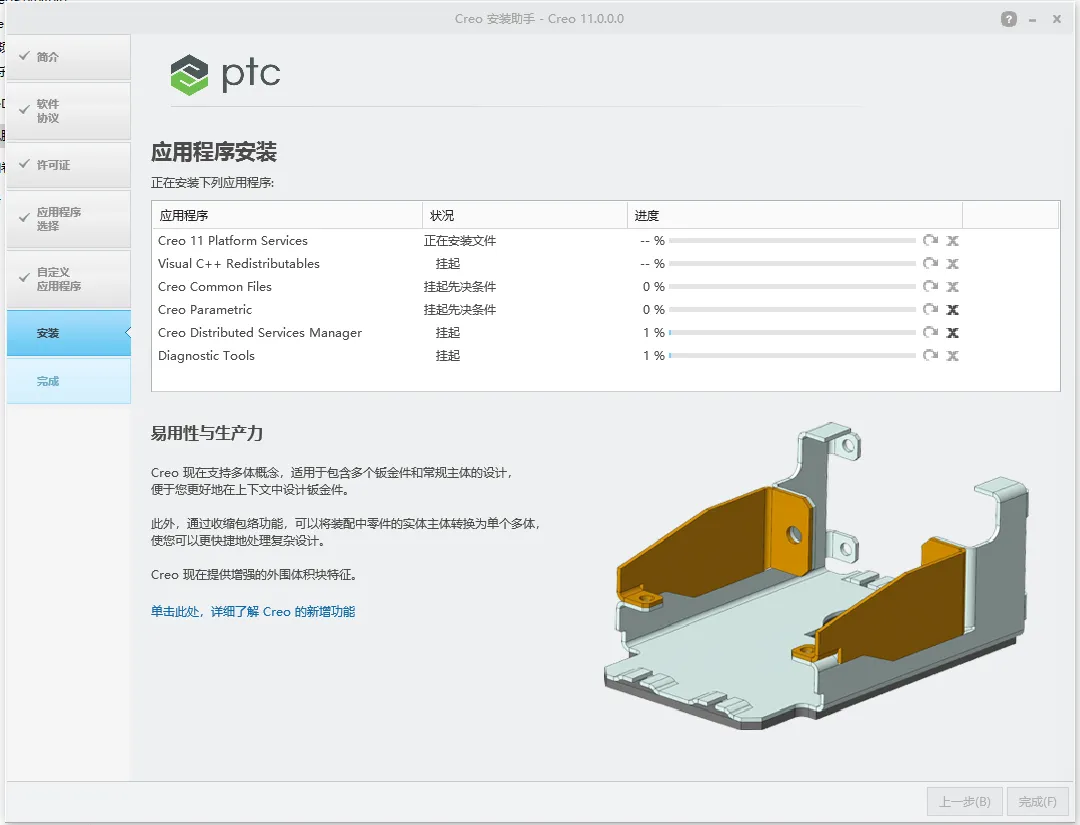Cancel Creo 11 Platform Services installation
The height and width of the screenshot is (825, 1080).
953,241
